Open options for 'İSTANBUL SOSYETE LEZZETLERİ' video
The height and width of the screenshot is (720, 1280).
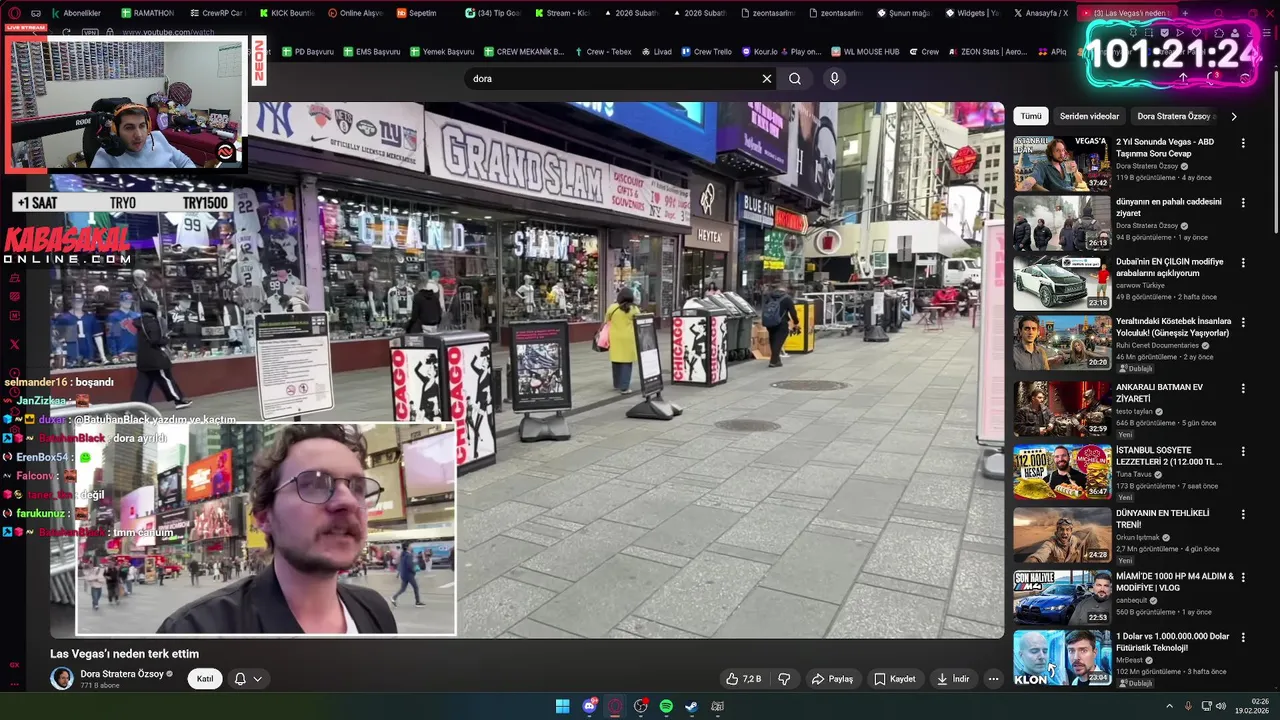(x=1243, y=452)
